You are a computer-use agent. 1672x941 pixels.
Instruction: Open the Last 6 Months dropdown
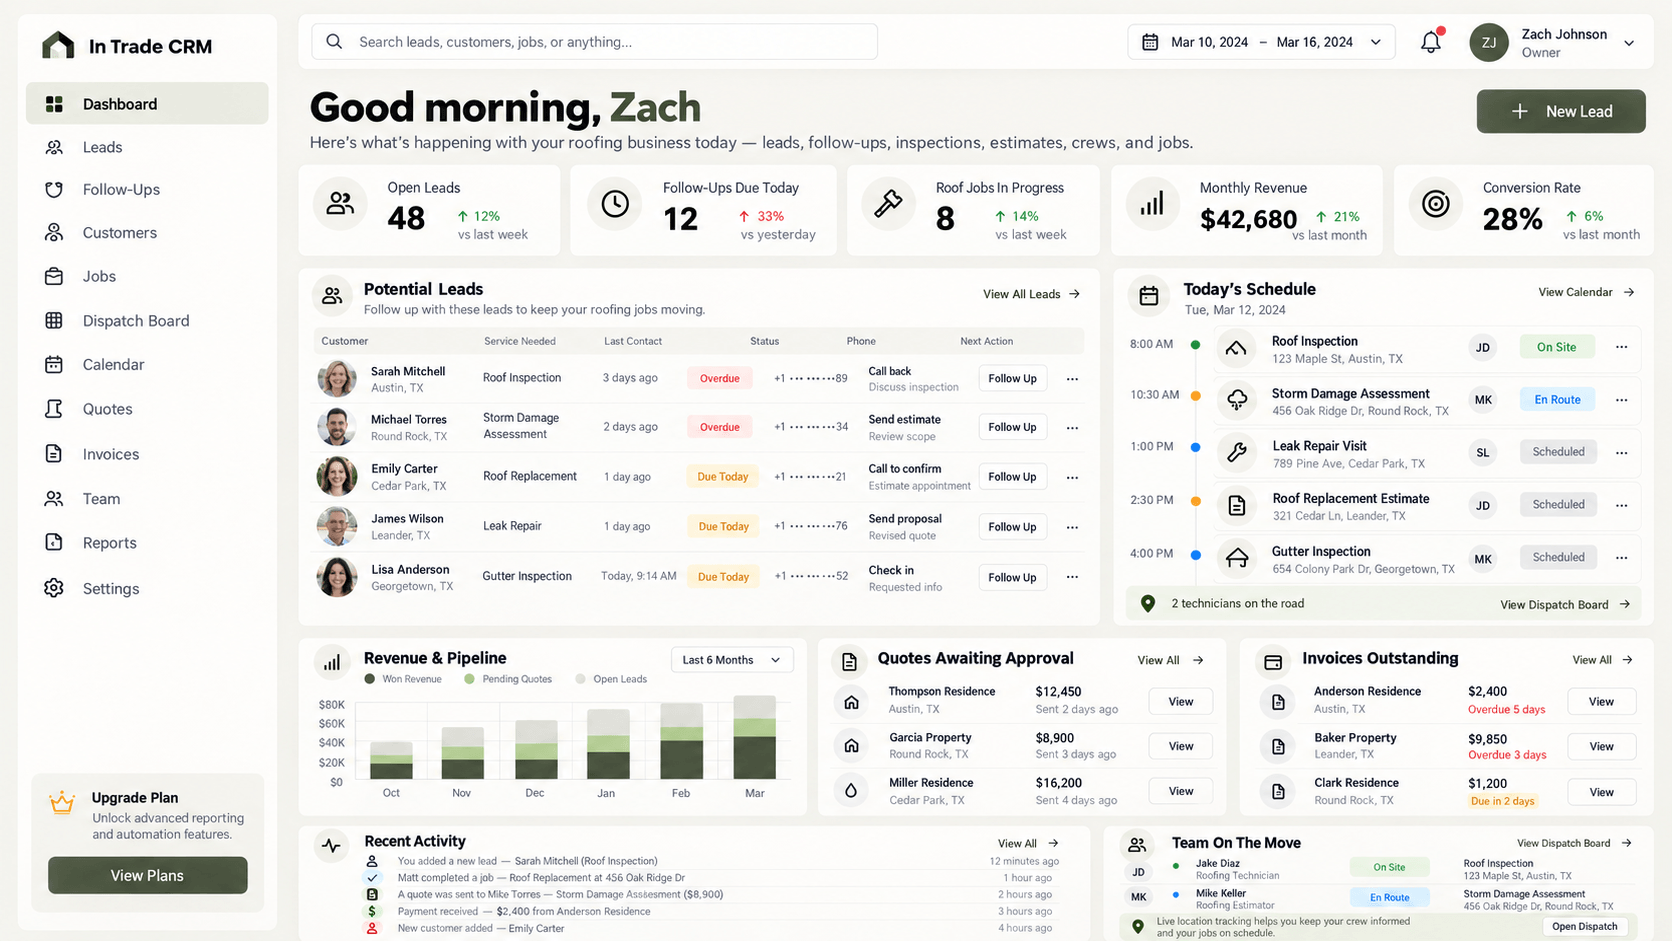click(732, 660)
